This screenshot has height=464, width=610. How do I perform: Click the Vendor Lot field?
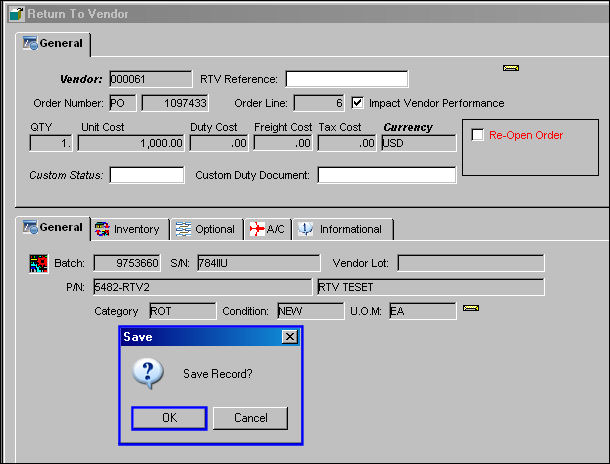click(471, 263)
